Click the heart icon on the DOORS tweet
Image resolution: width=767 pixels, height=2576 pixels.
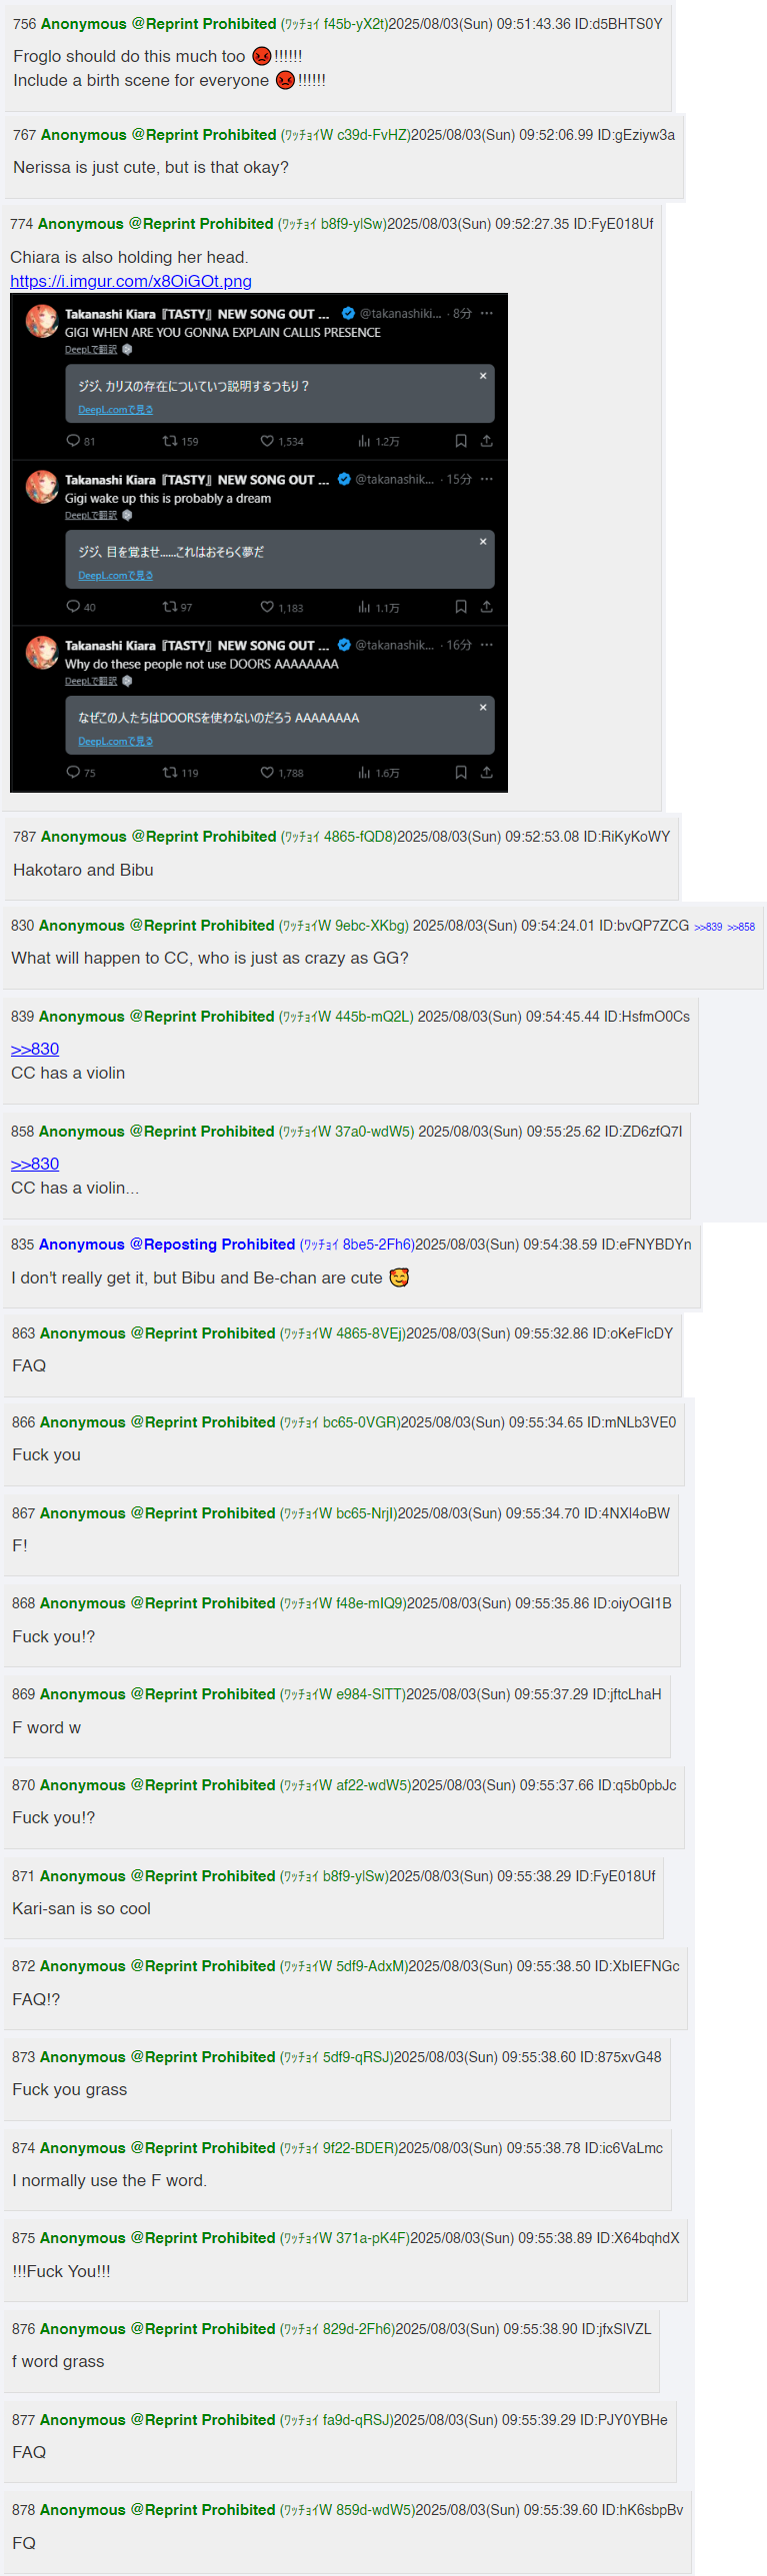coord(267,772)
